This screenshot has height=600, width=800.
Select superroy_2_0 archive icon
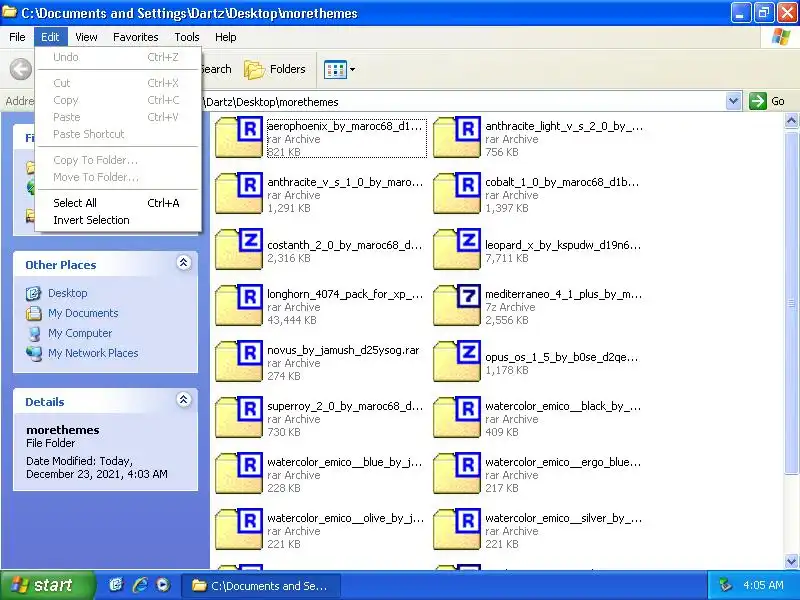(239, 417)
